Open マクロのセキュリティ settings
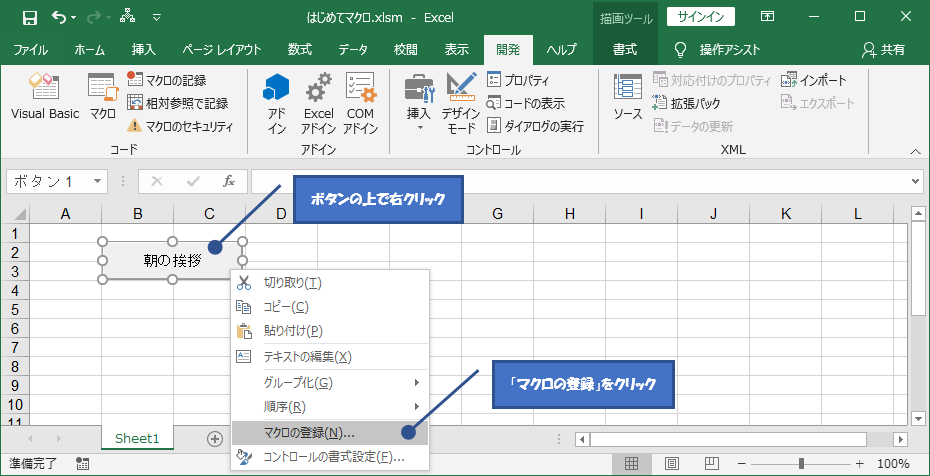The image size is (930, 476). pos(181,126)
